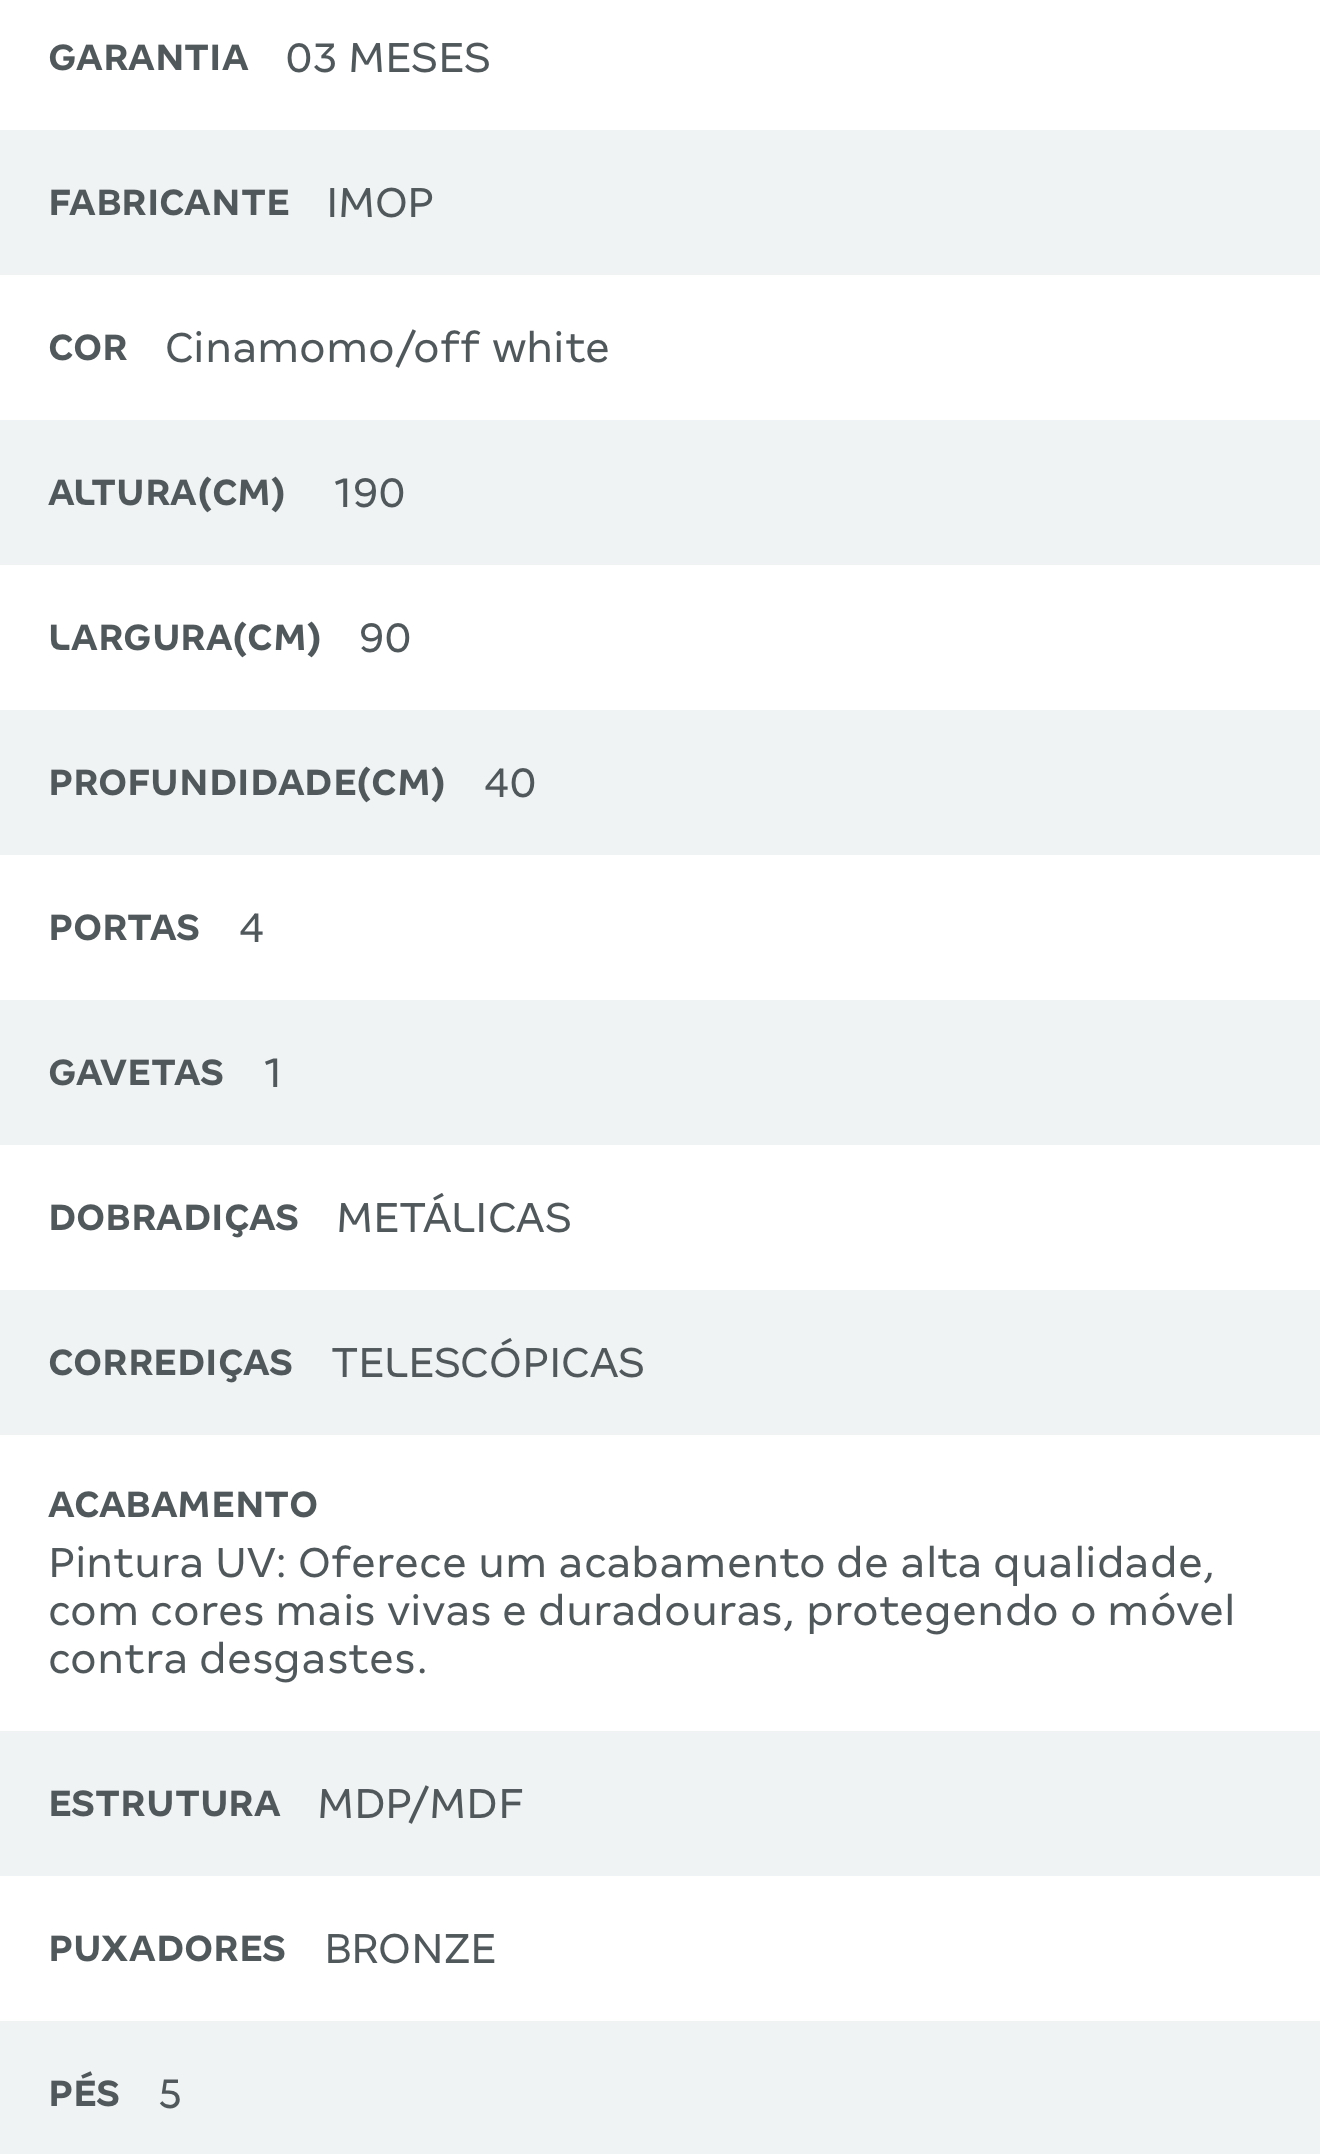Click the PUXADORES BRONZE row
This screenshot has width=1320, height=2154.
pos(660,1948)
